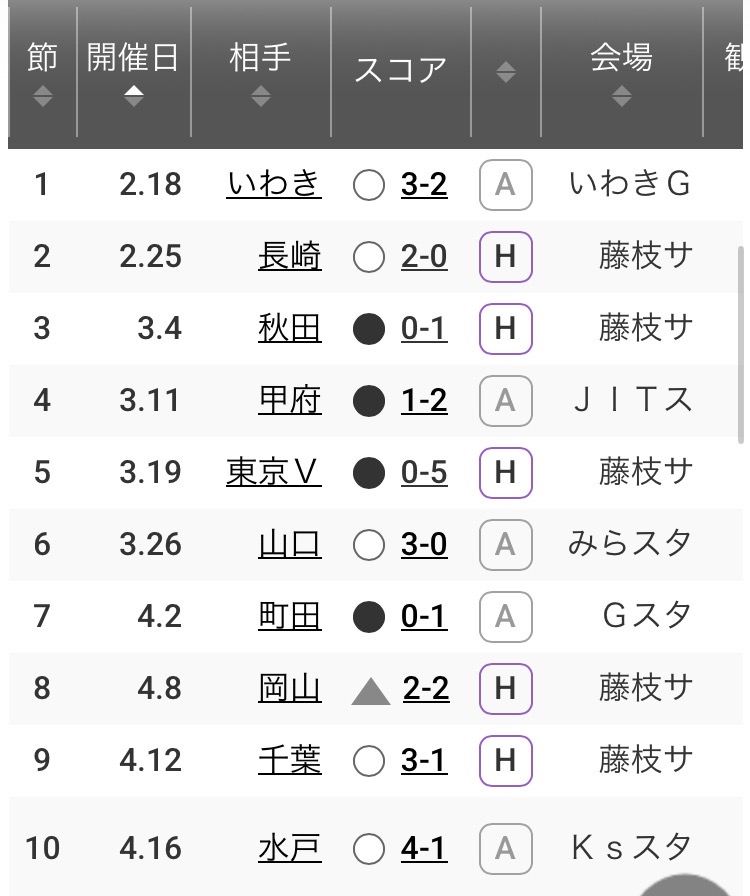Open the 2-2 draw score link
Viewport: 750px width, 896px height.
426,689
